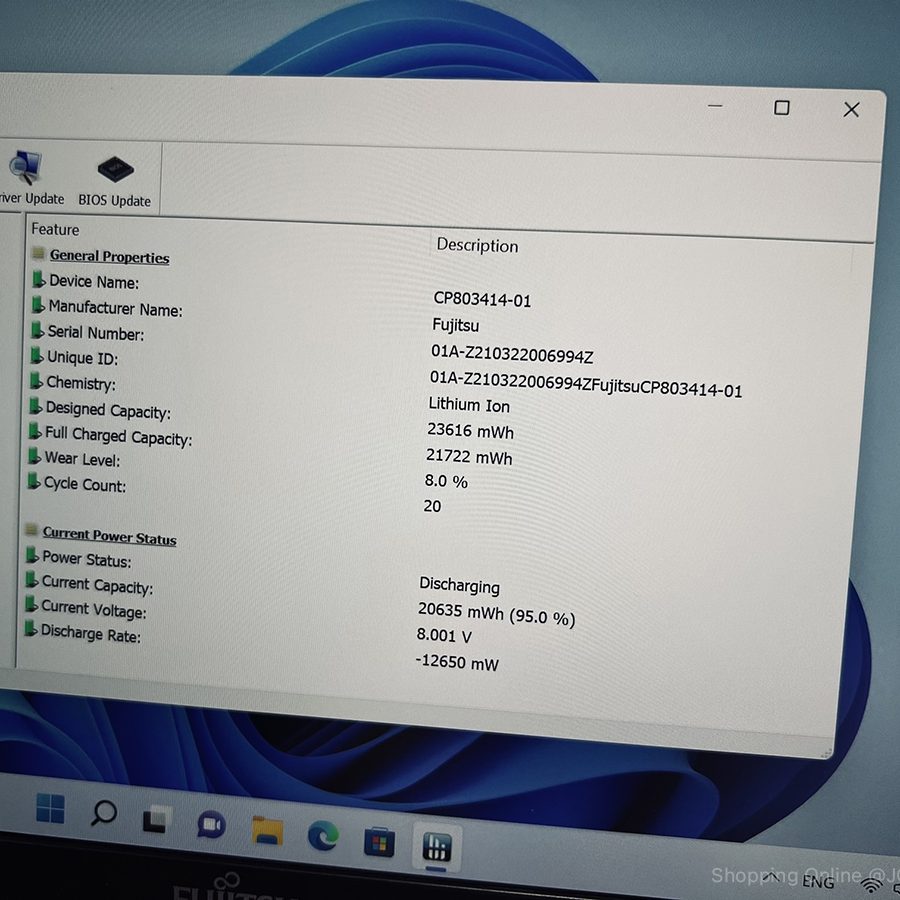Image resolution: width=900 pixels, height=900 pixels.
Task: Select the Discharge Rate row label
Action: [x=91, y=634]
